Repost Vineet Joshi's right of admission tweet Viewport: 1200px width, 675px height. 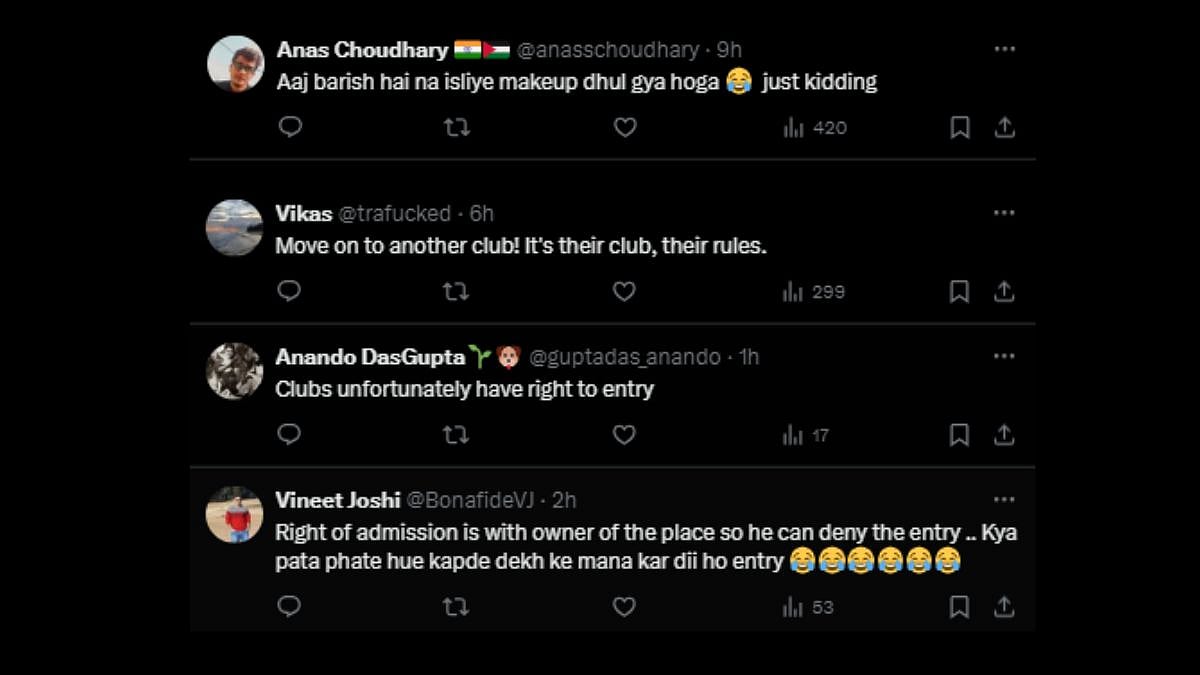coord(456,607)
